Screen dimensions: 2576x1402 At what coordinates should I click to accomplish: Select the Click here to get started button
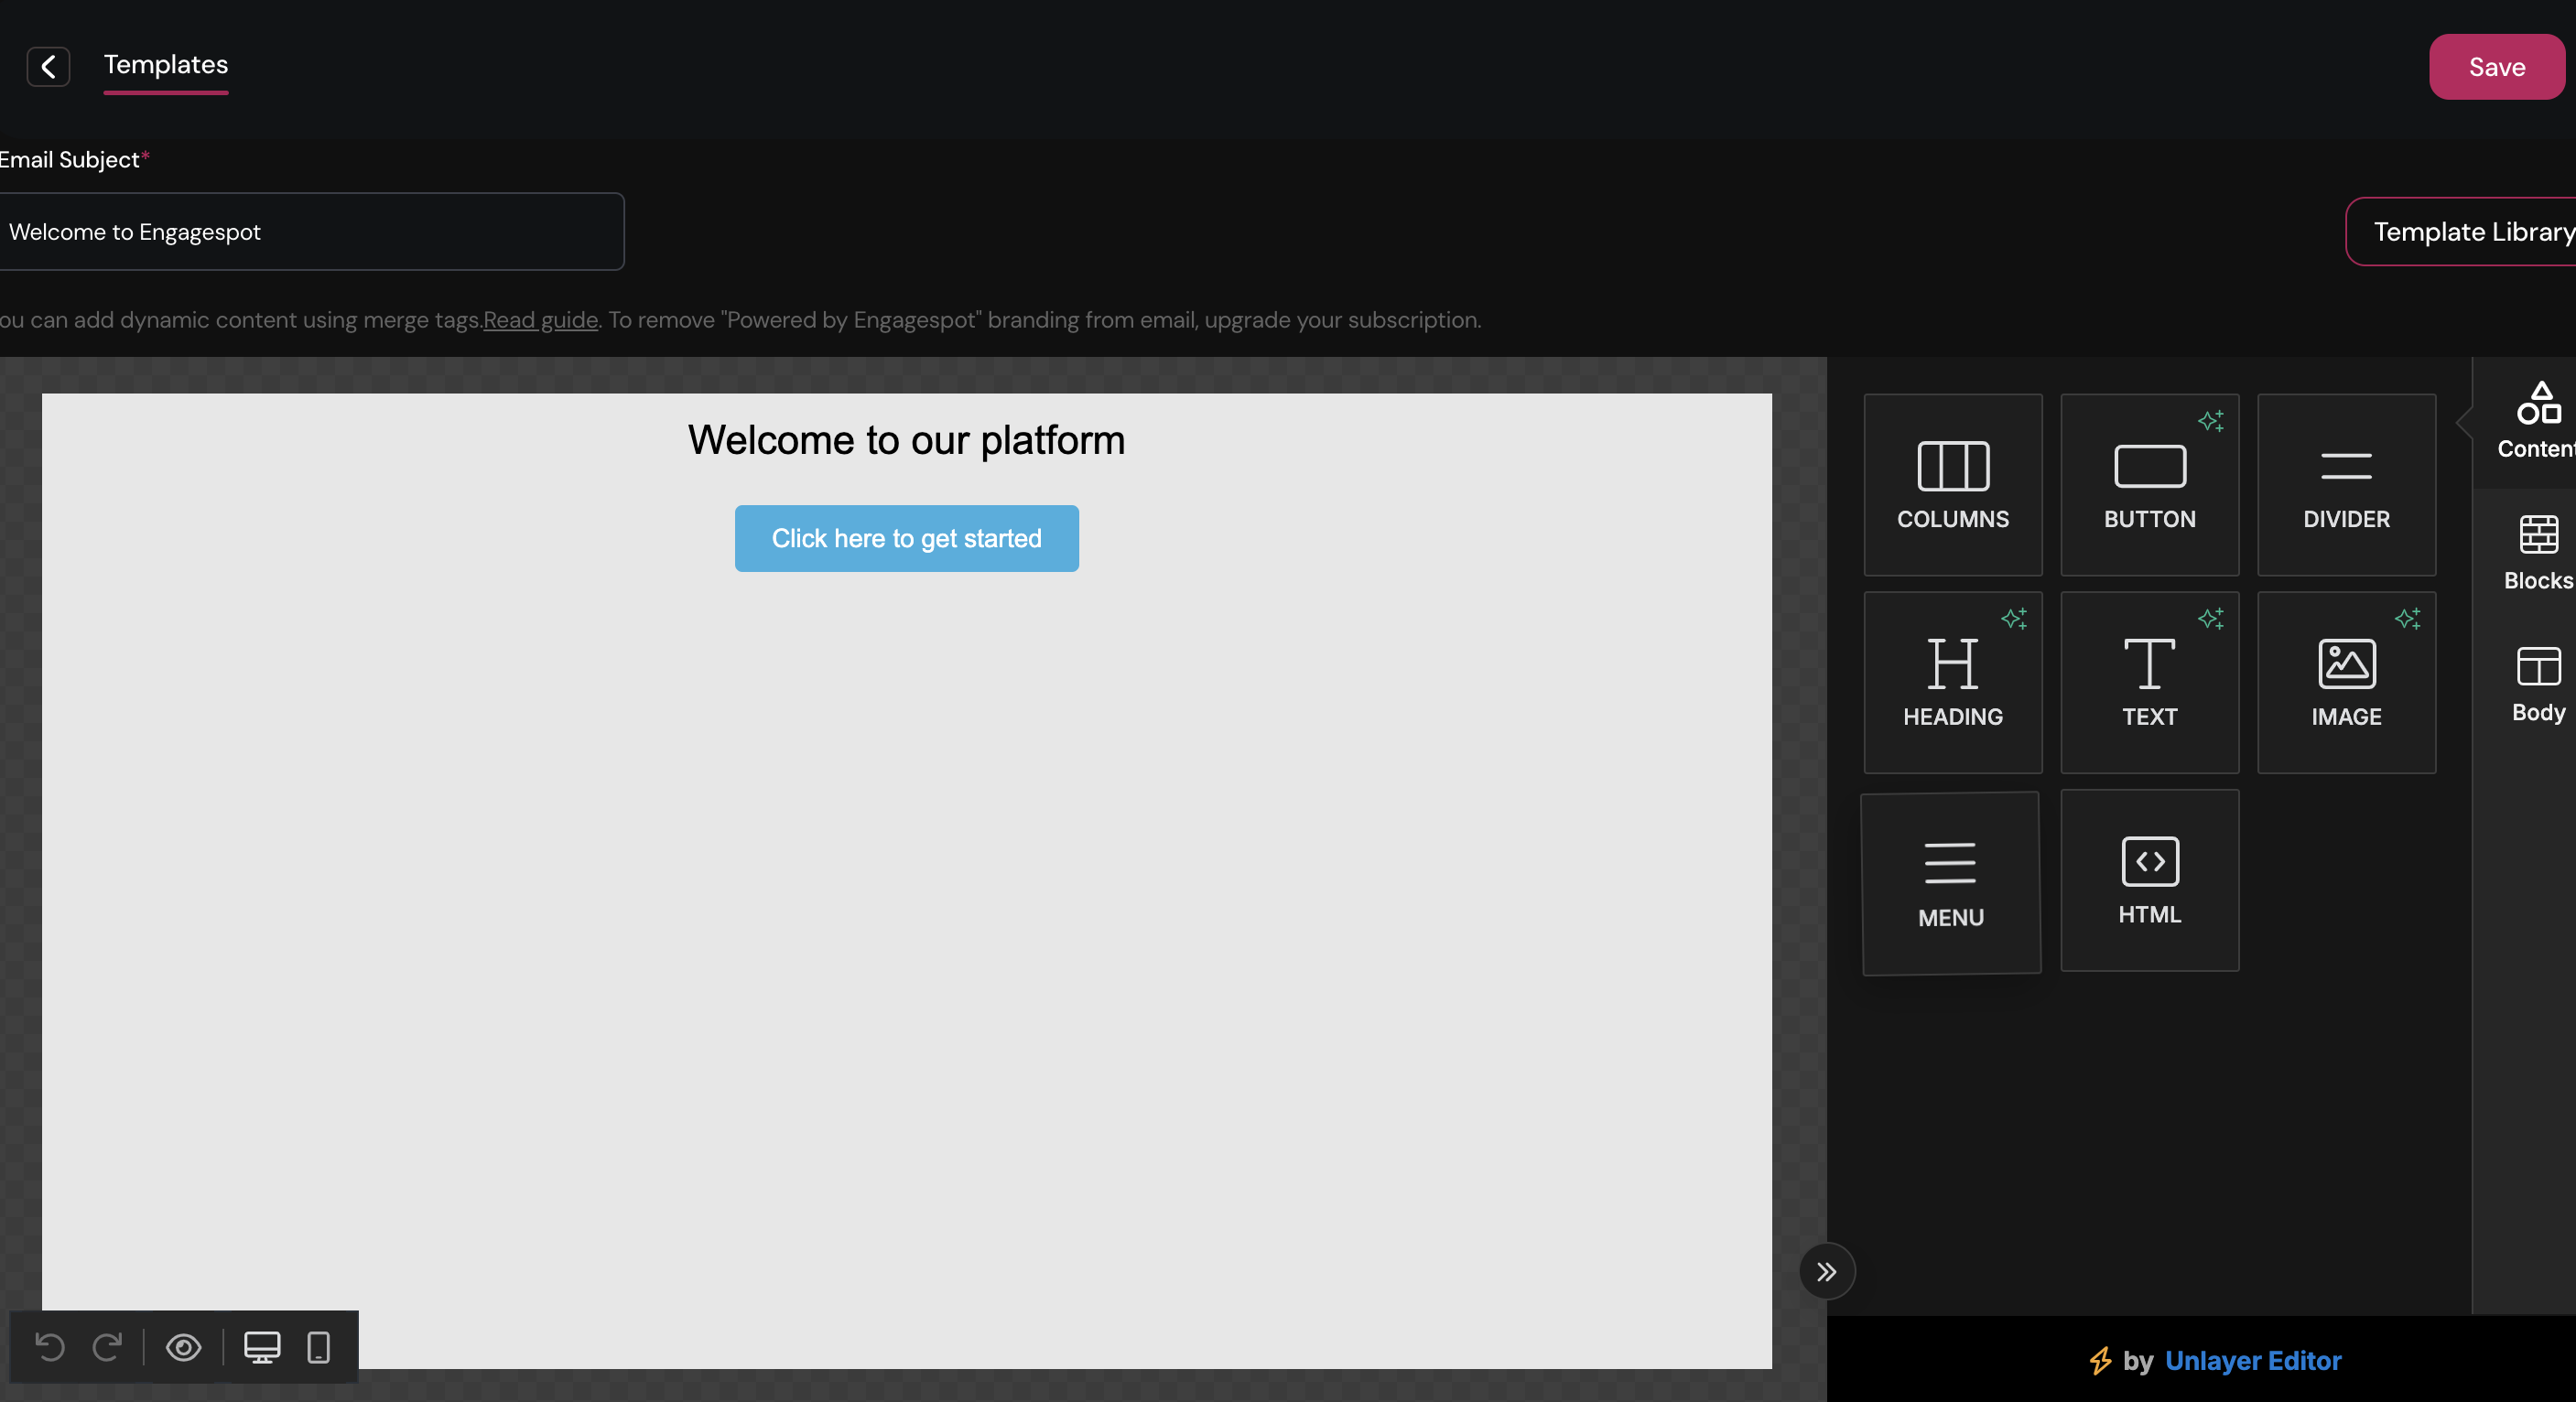pos(906,539)
